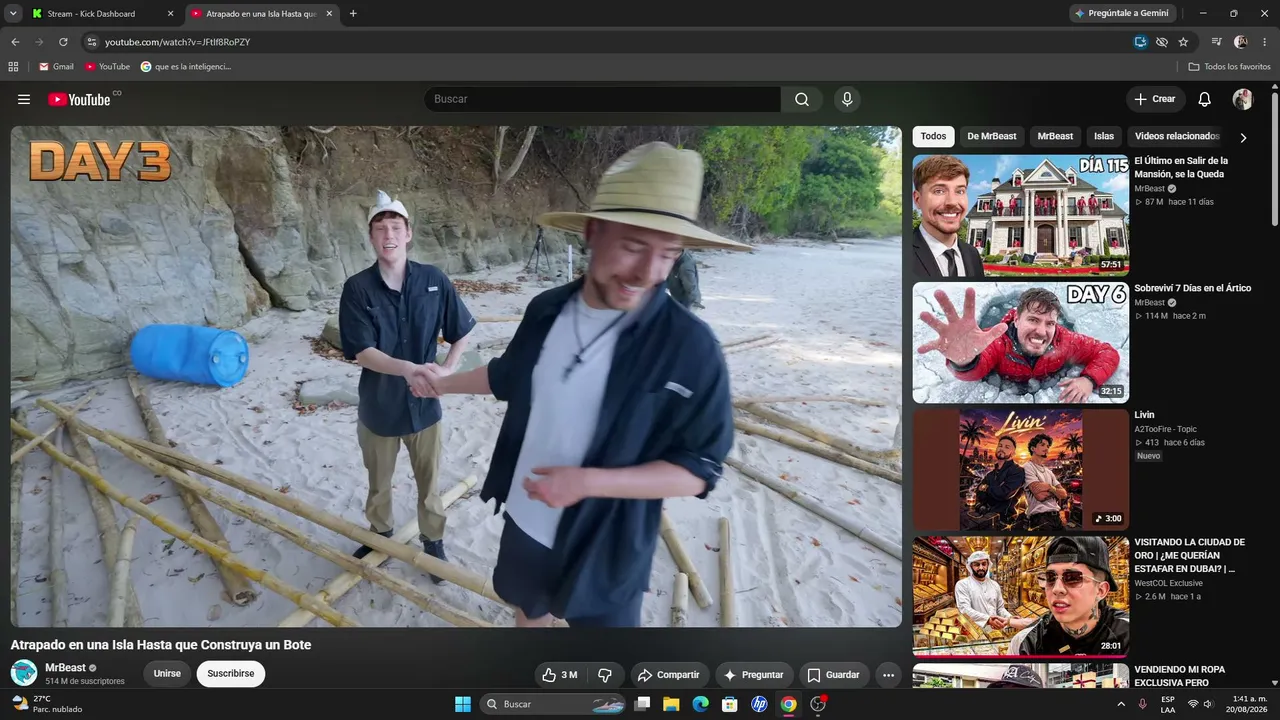Image resolution: width=1280 pixels, height=720 pixels.
Task: Open the Dubai gold city video thumbnail
Action: 1020,596
